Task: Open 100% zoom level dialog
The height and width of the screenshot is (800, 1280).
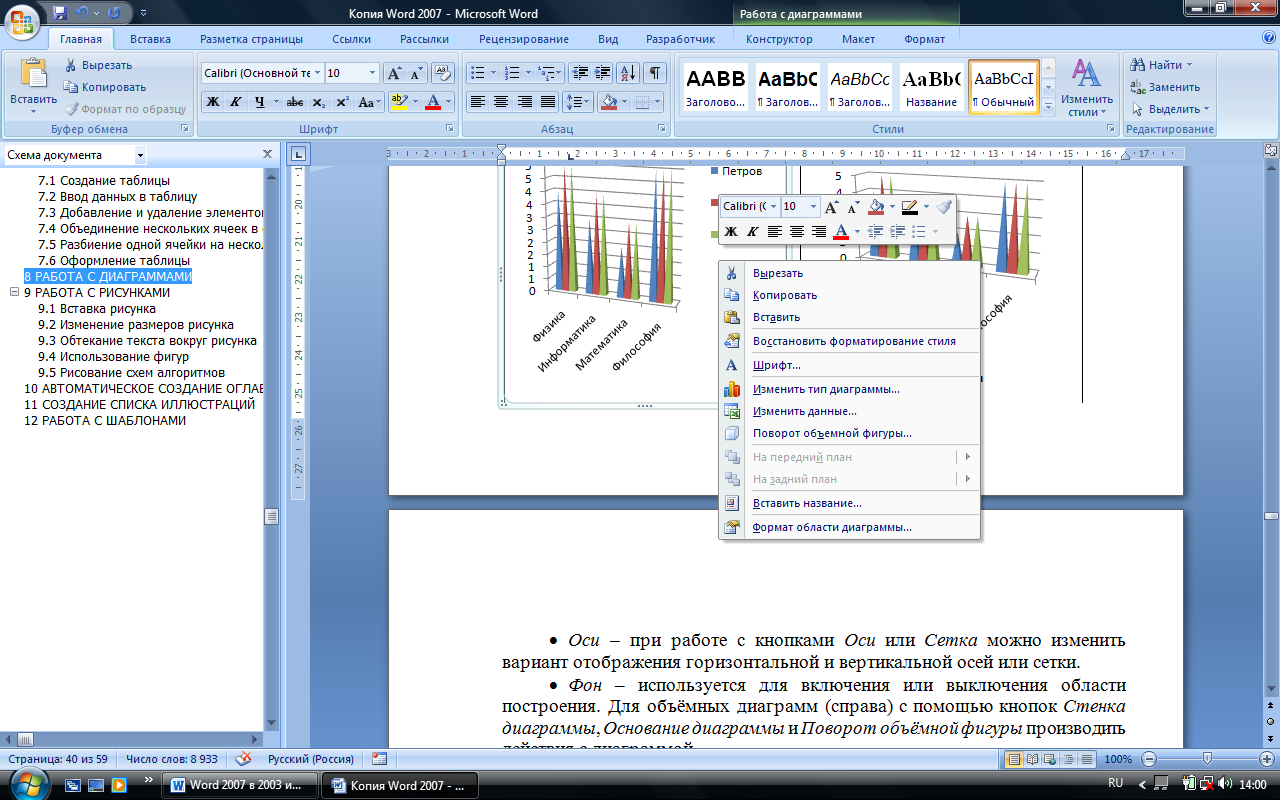Action: 1118,759
